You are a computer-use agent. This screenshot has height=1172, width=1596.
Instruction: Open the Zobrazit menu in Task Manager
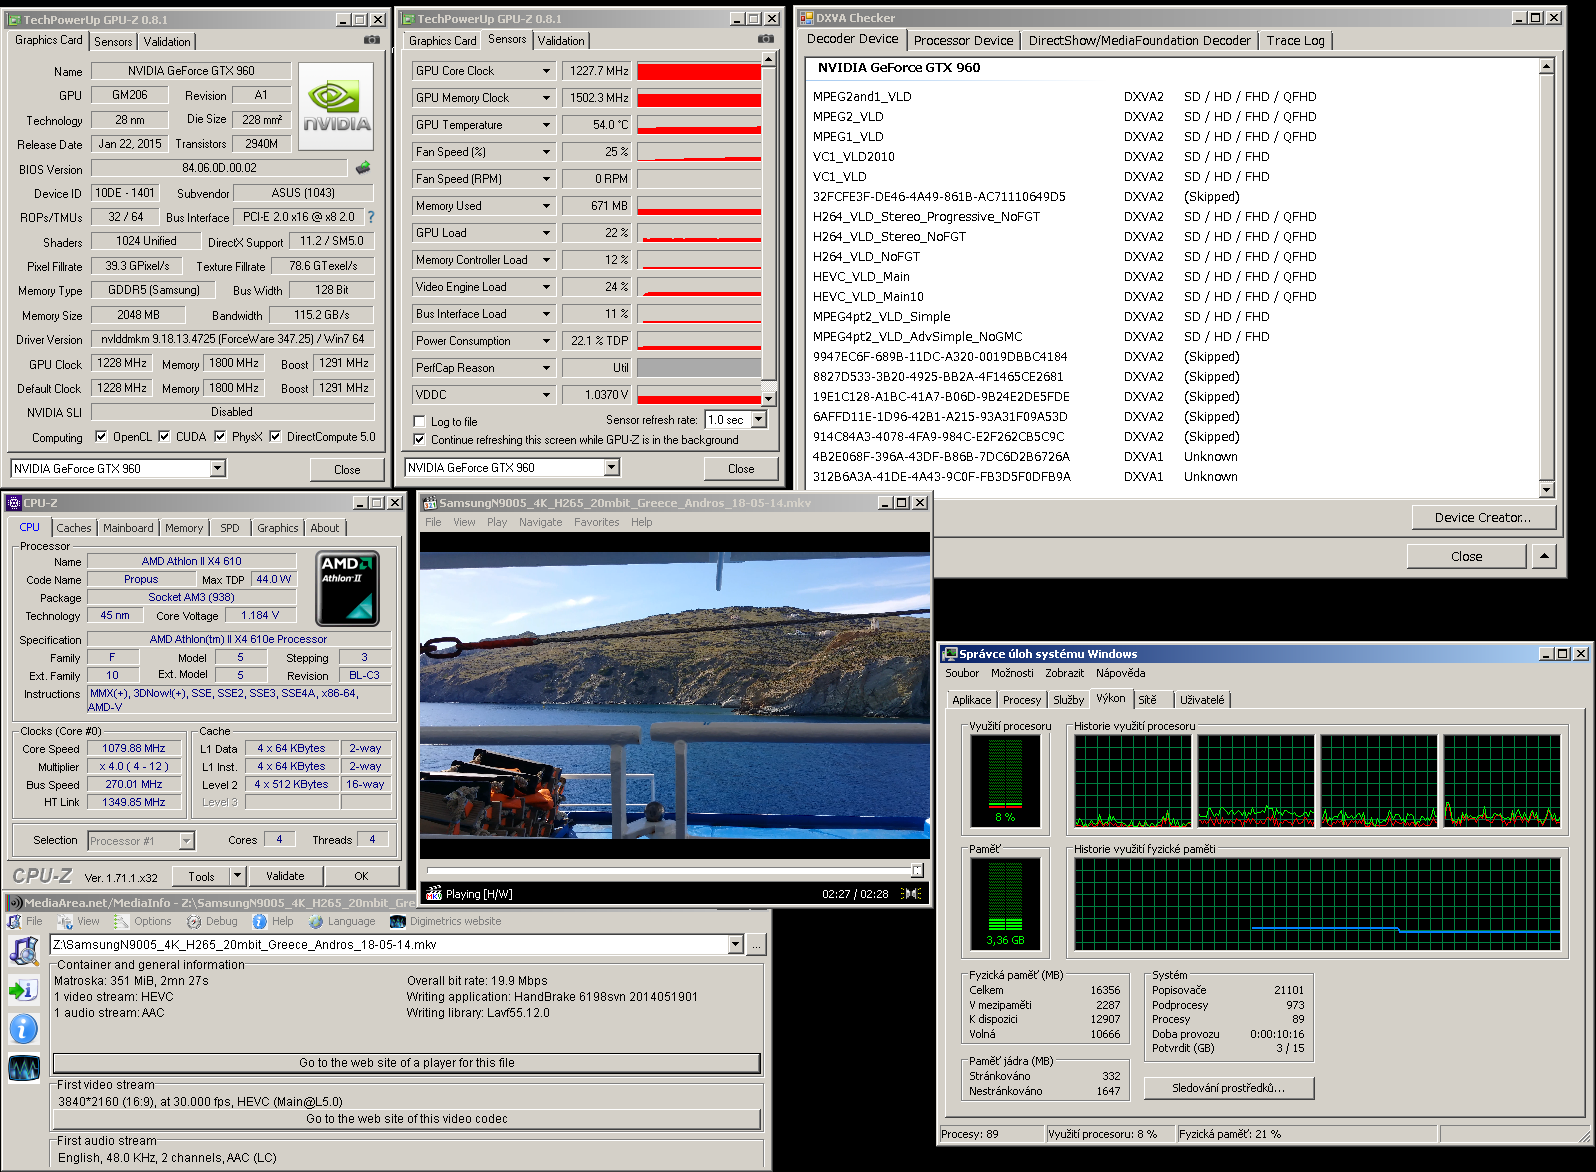pyautogui.click(x=1064, y=674)
